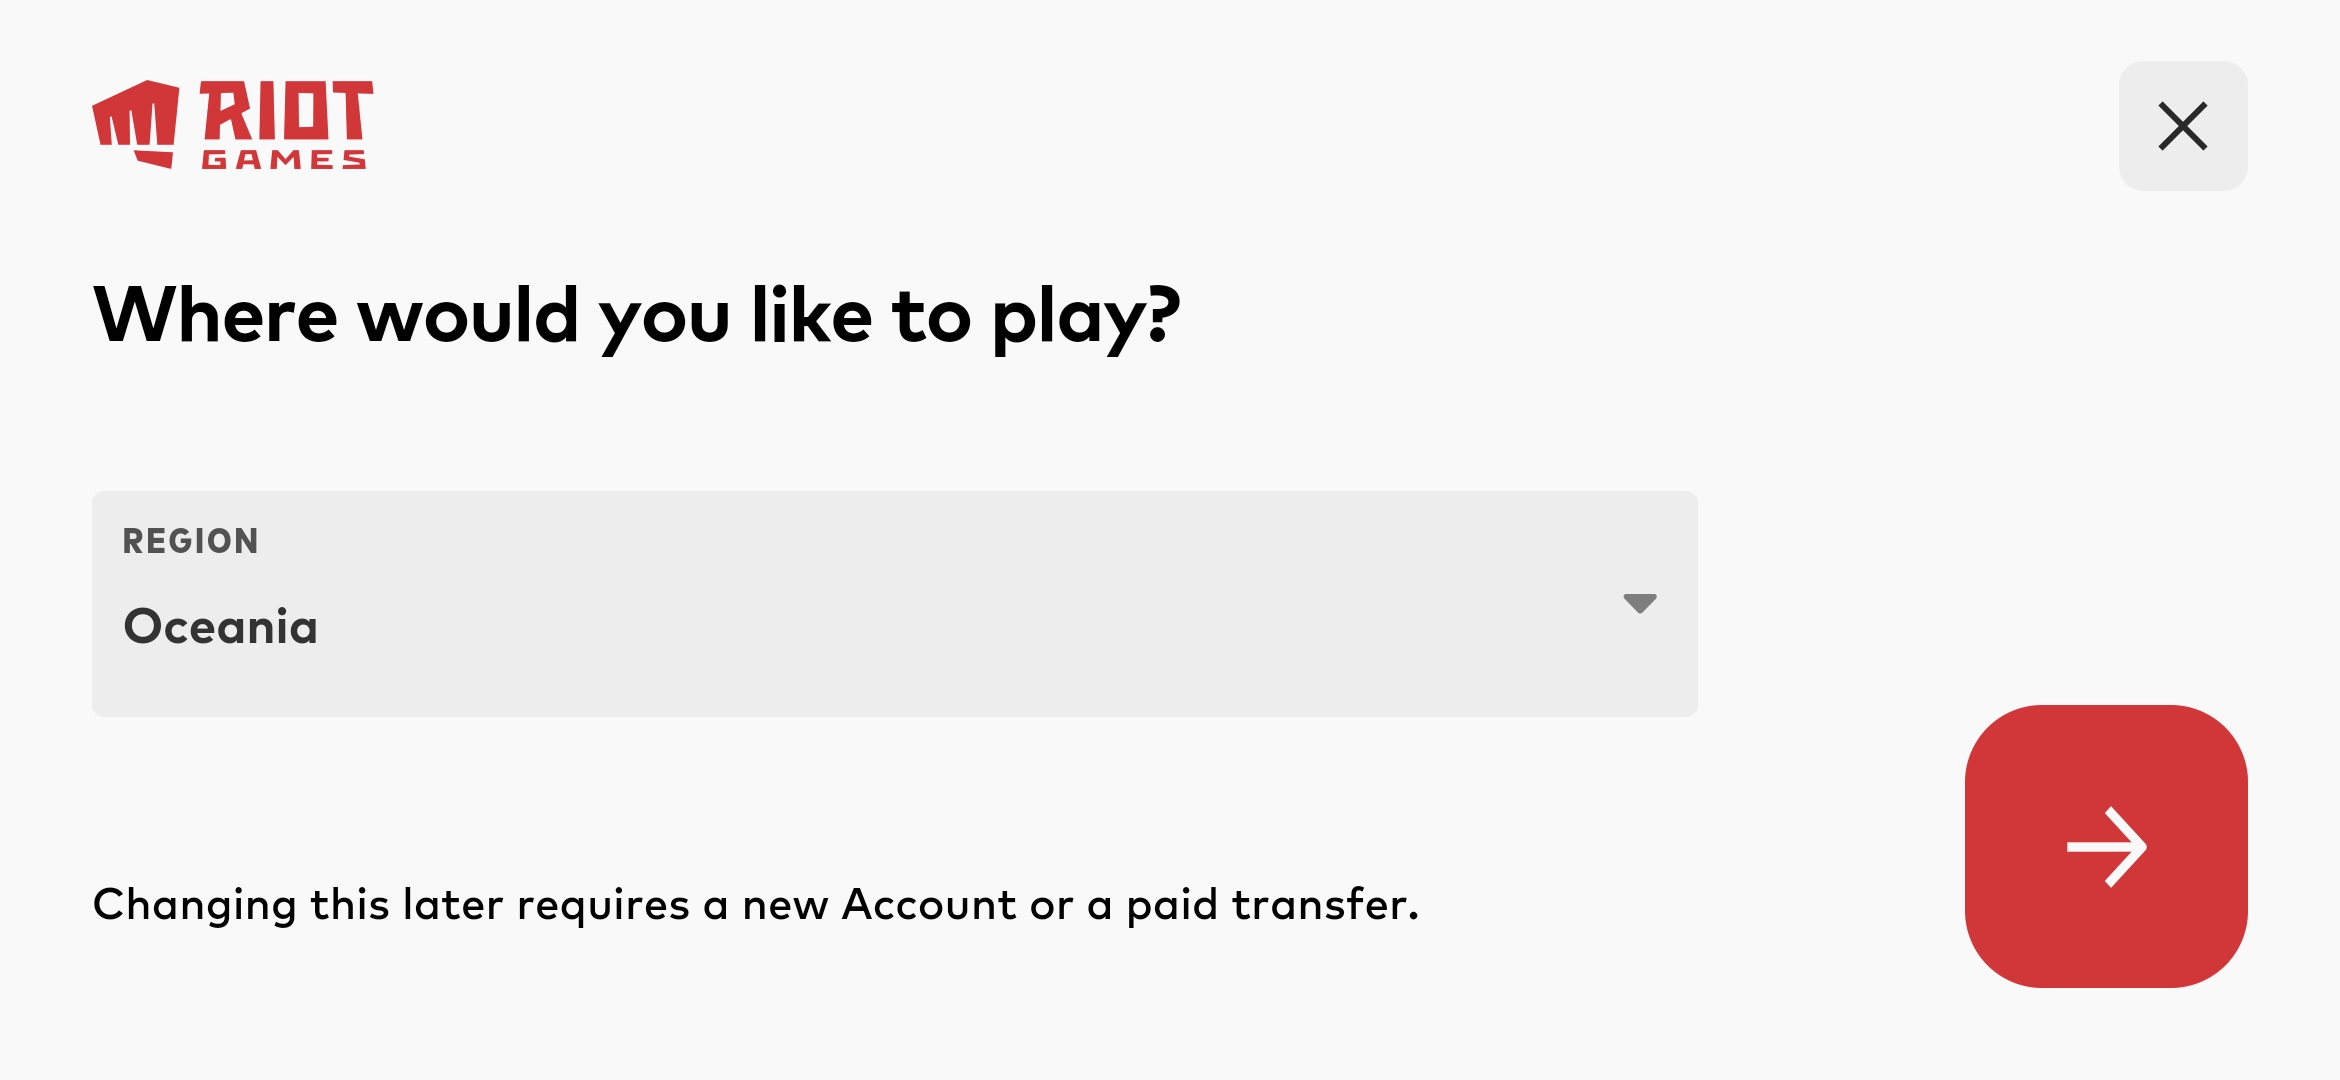Click the word 'Account' in the notice

pyautogui.click(x=929, y=905)
